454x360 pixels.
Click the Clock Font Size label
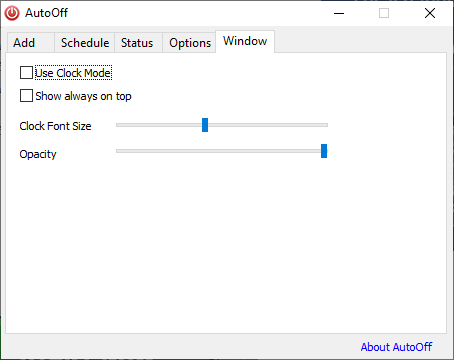tap(55, 126)
